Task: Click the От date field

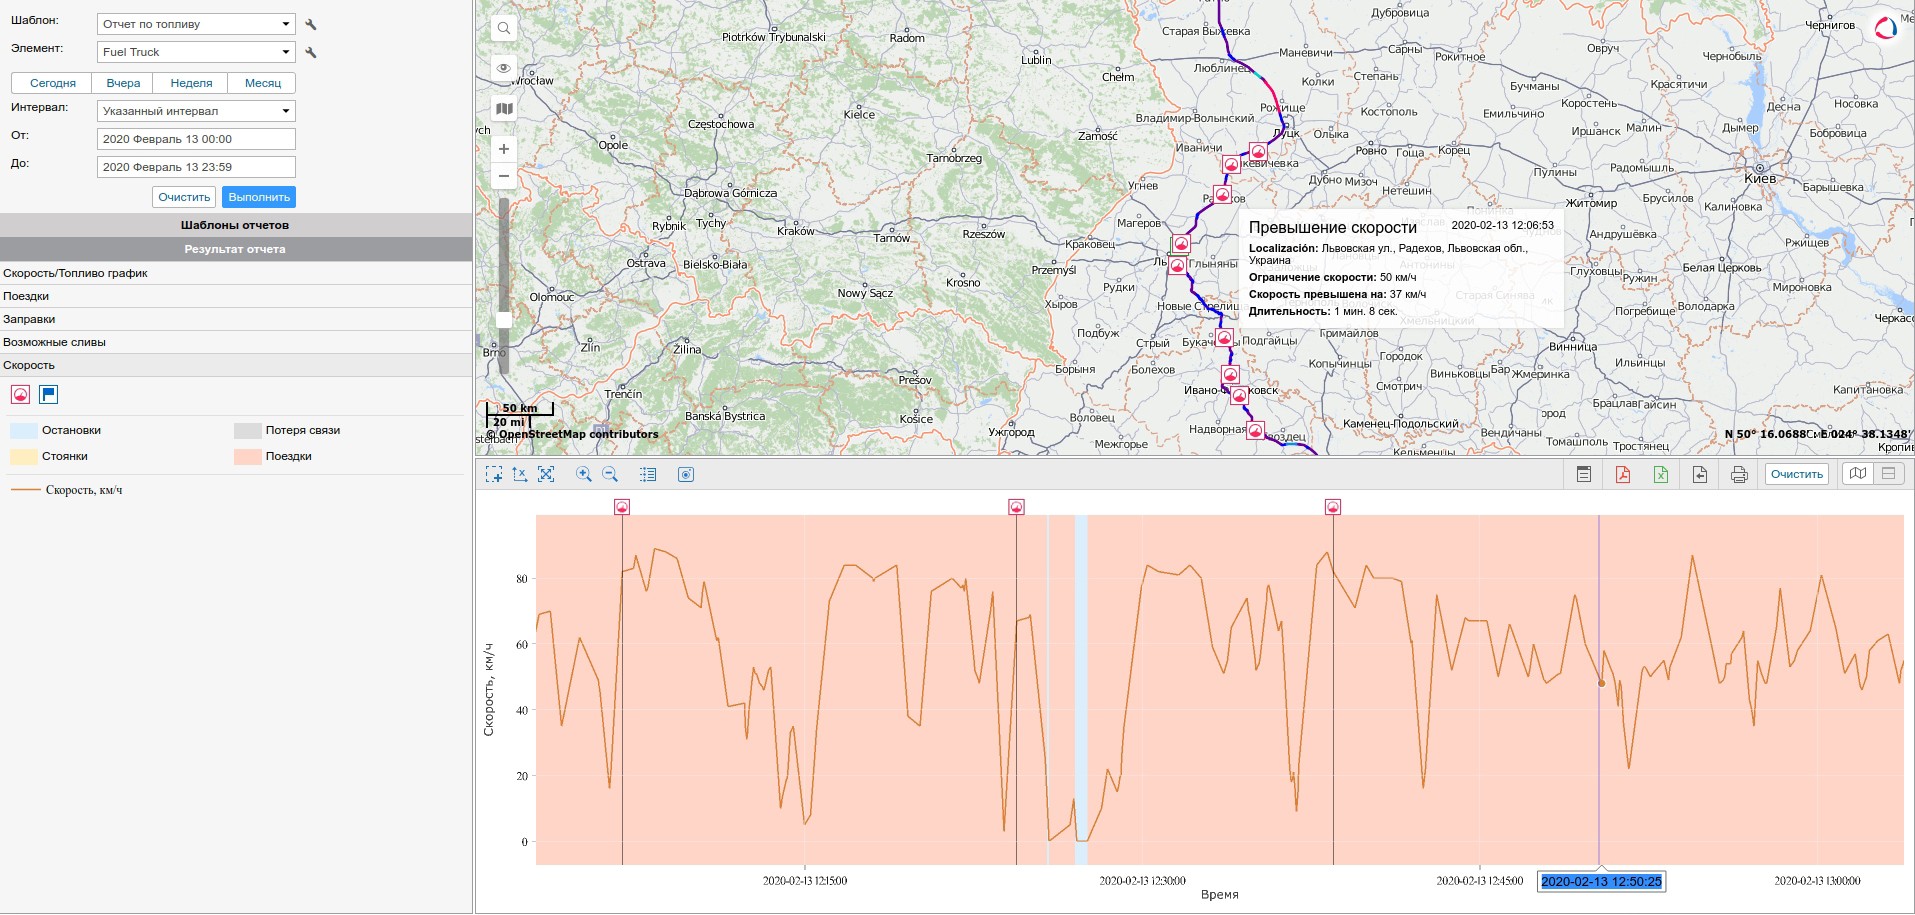Action: pos(196,139)
